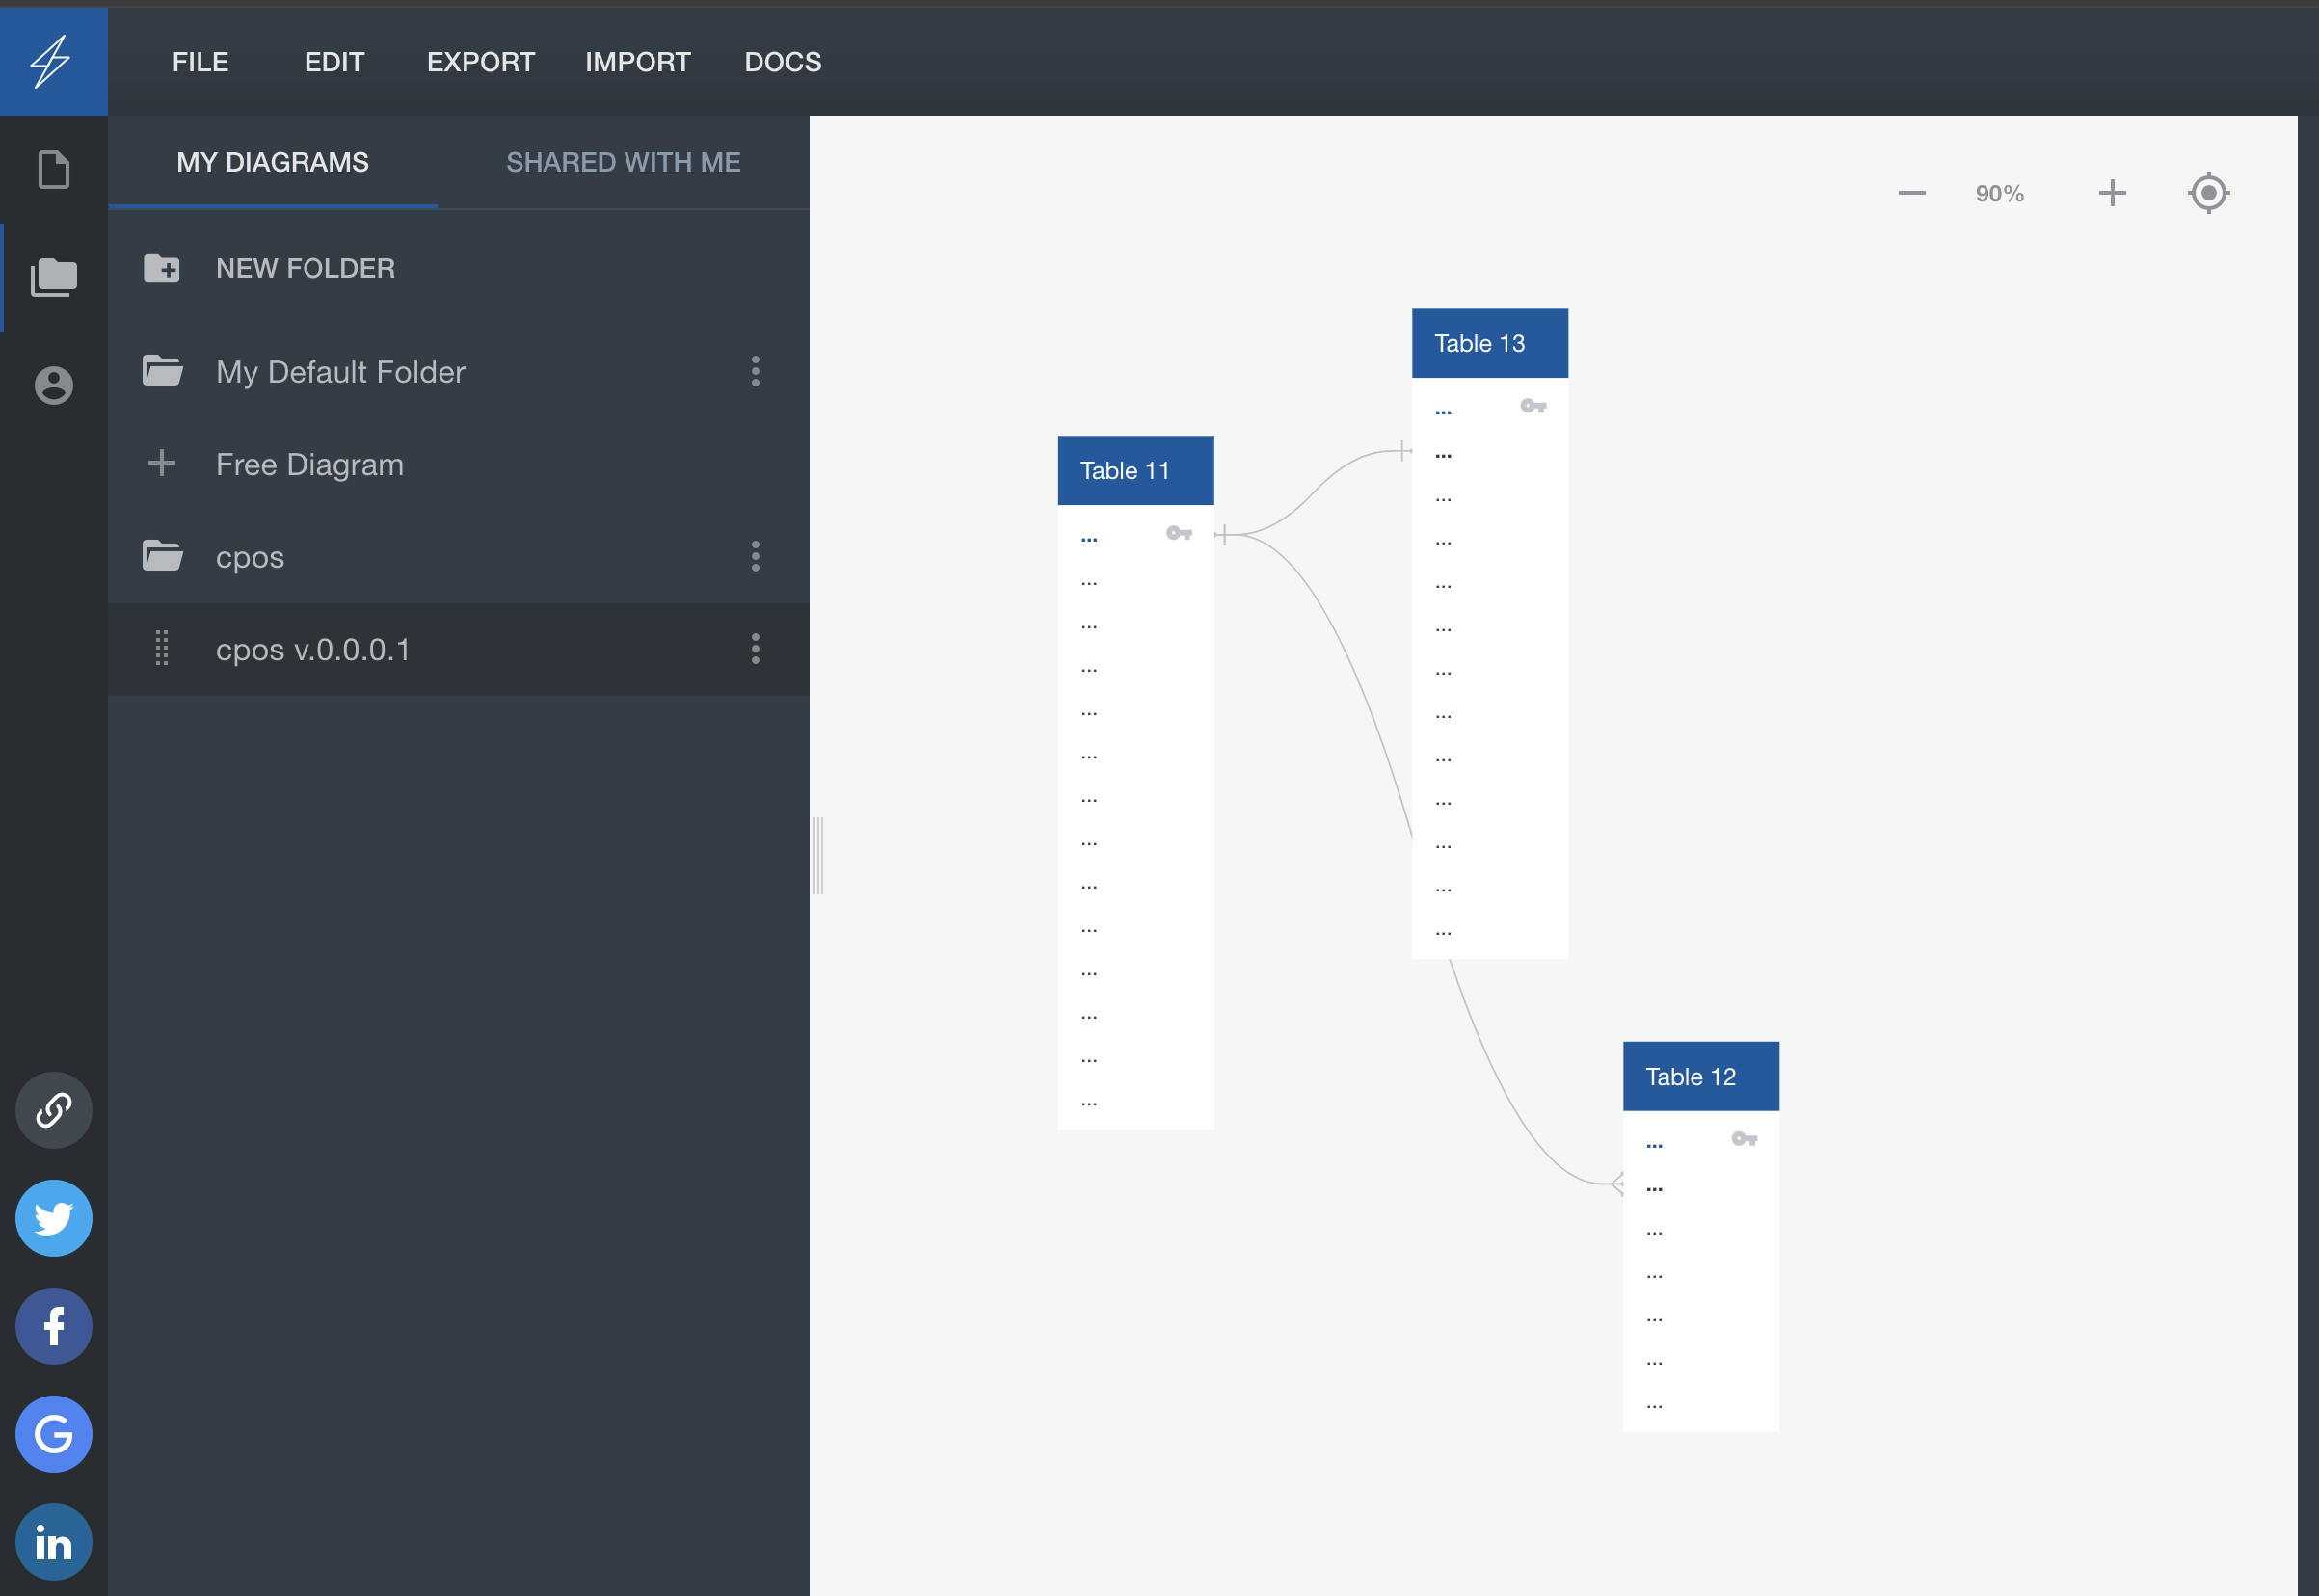Open options menu for My Default Folder

(755, 371)
